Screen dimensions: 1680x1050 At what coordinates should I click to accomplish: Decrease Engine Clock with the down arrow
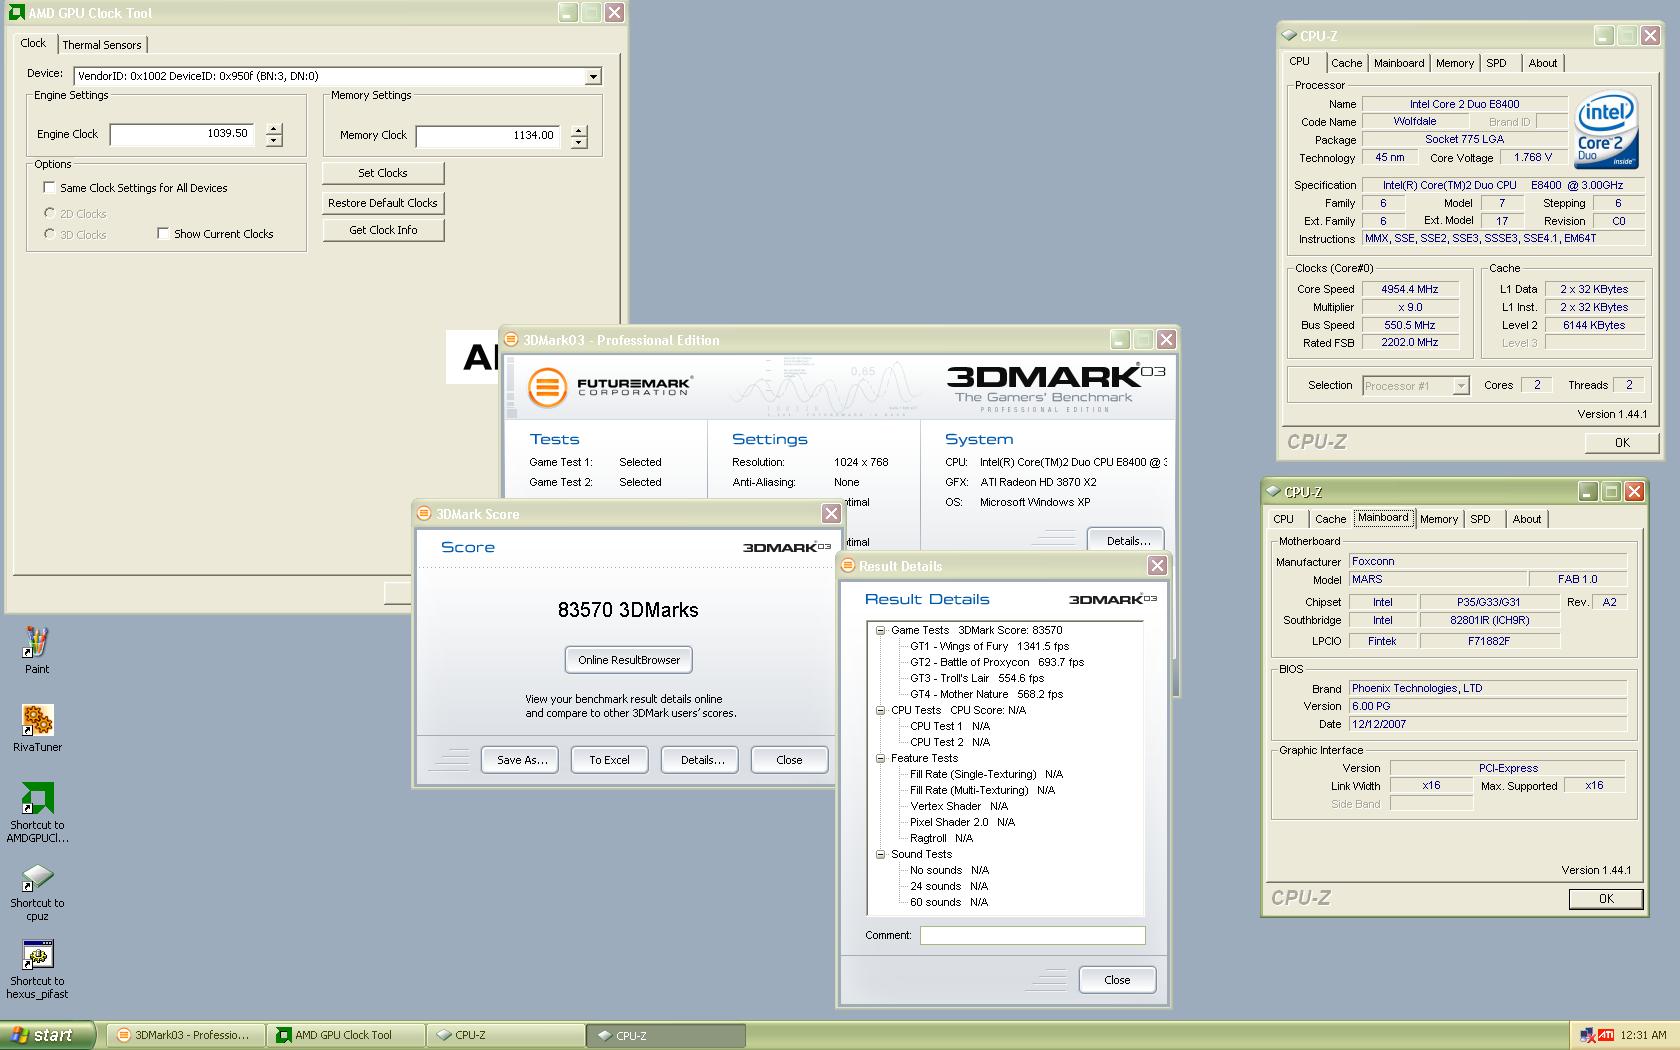click(274, 141)
